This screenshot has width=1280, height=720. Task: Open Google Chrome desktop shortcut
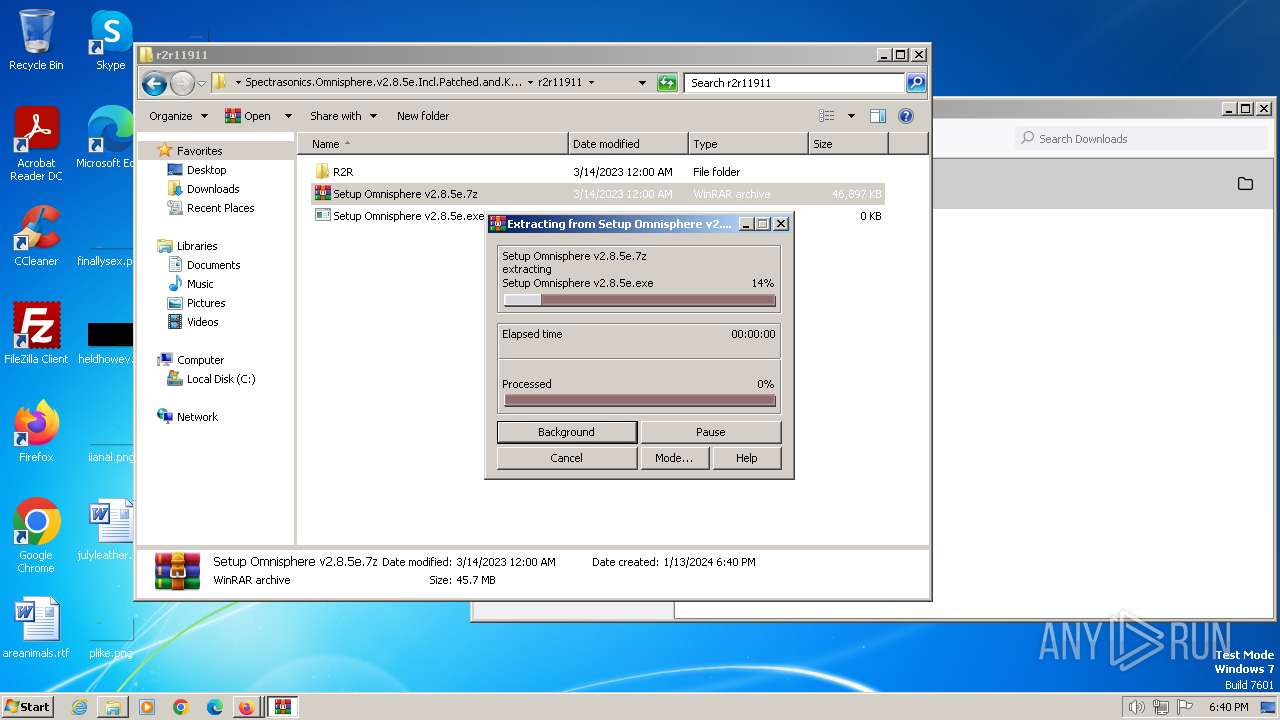click(36, 536)
